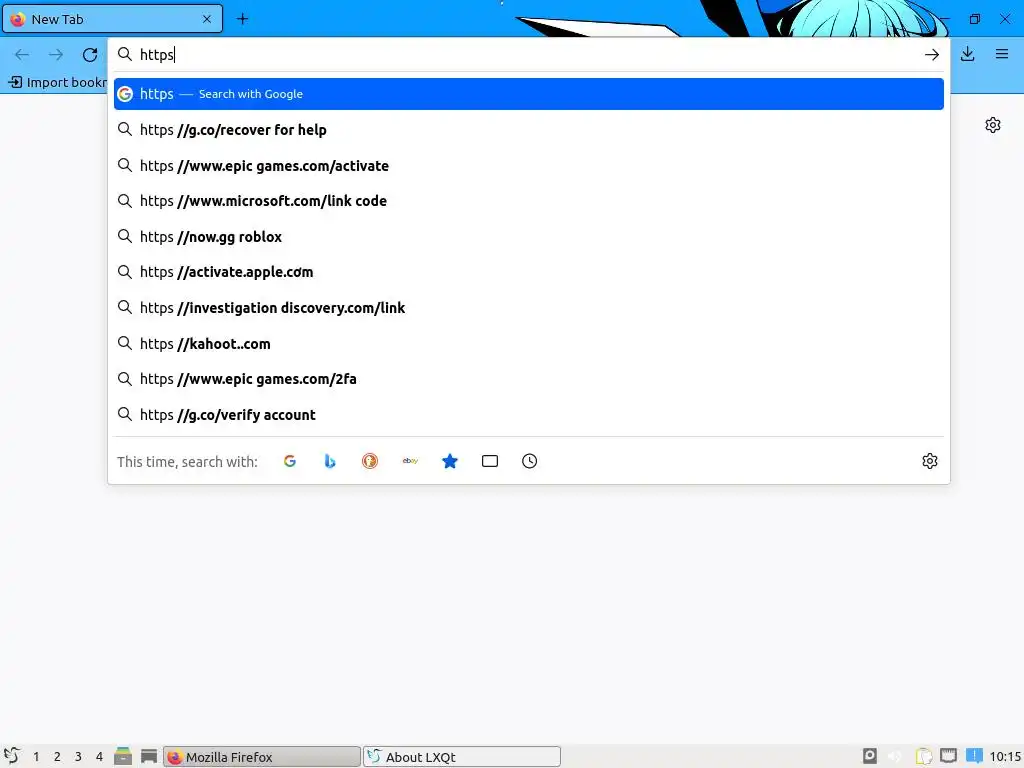Open the Firefox application menu
1024x768 pixels.
click(x=1002, y=54)
